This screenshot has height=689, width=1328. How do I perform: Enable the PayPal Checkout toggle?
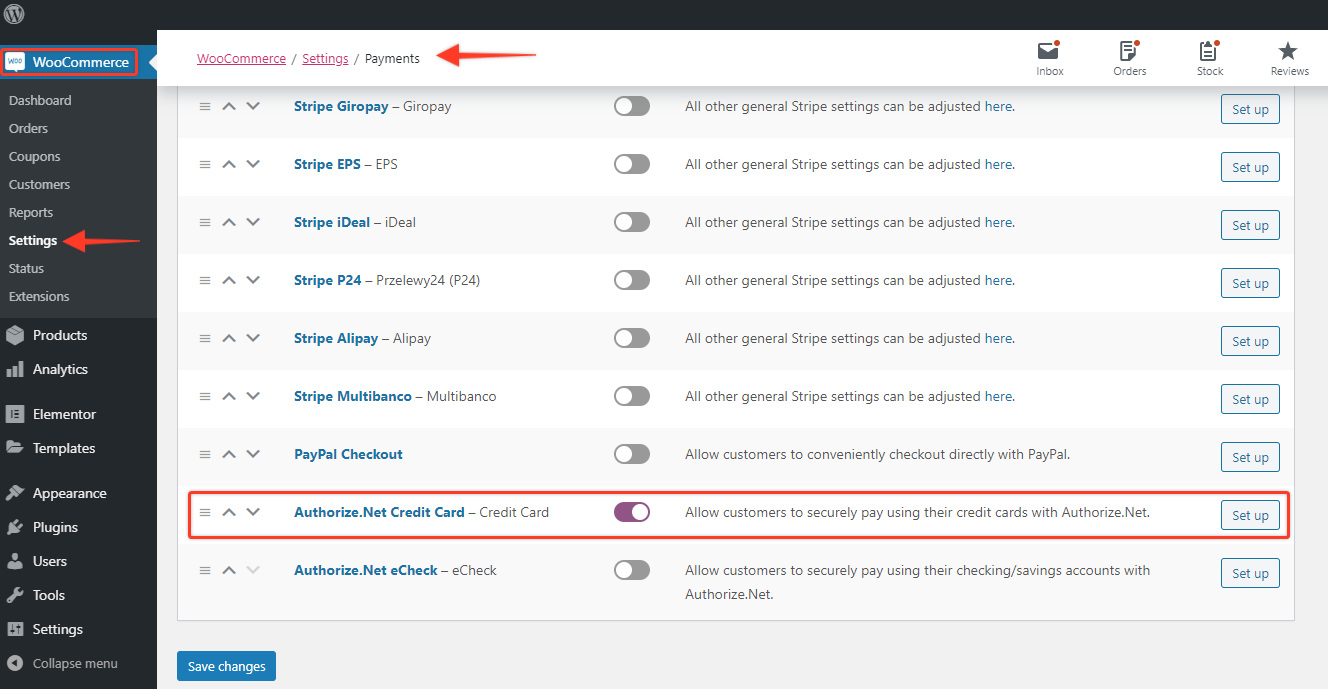click(x=632, y=454)
